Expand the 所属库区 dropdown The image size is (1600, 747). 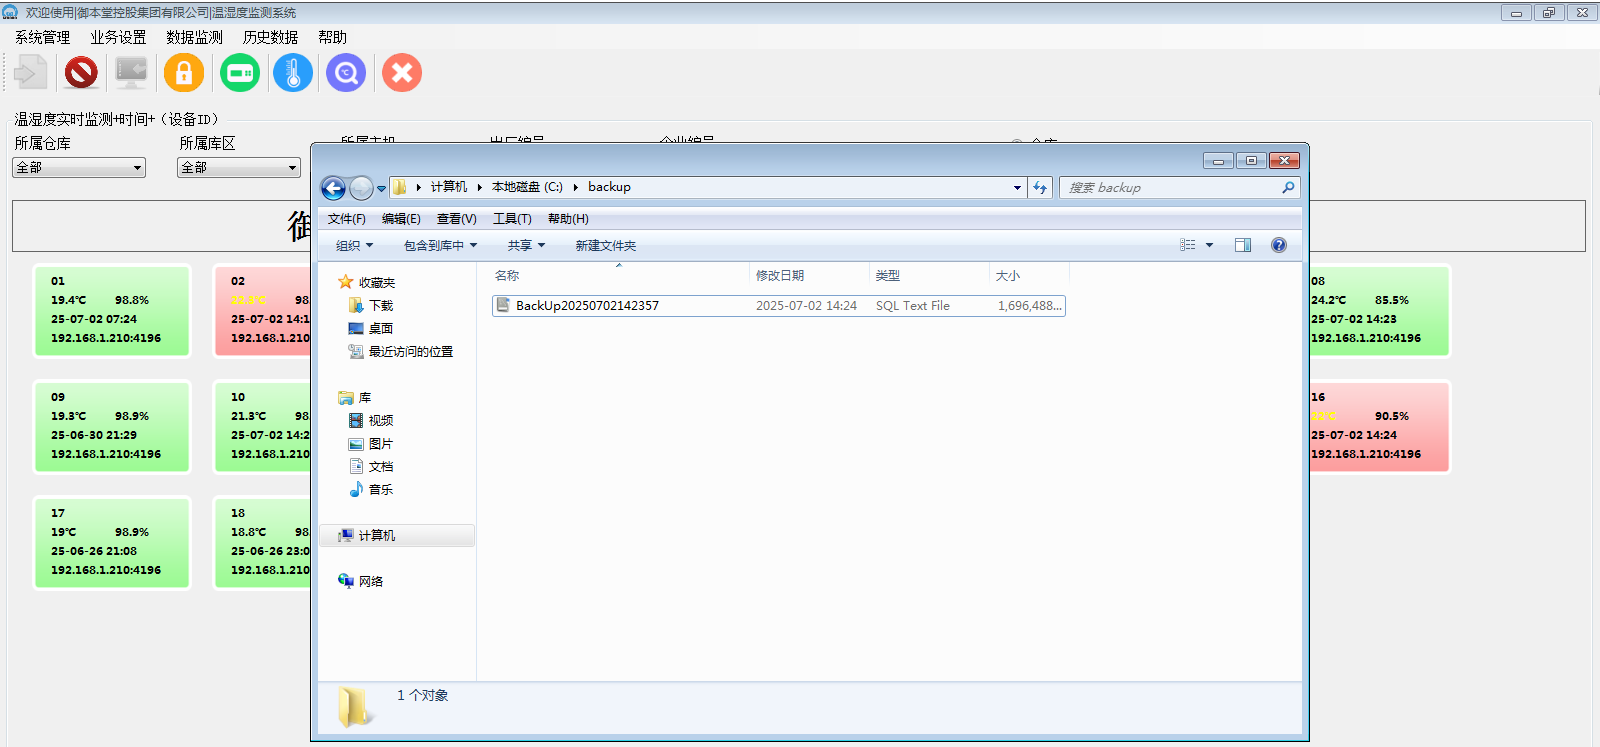tap(238, 168)
